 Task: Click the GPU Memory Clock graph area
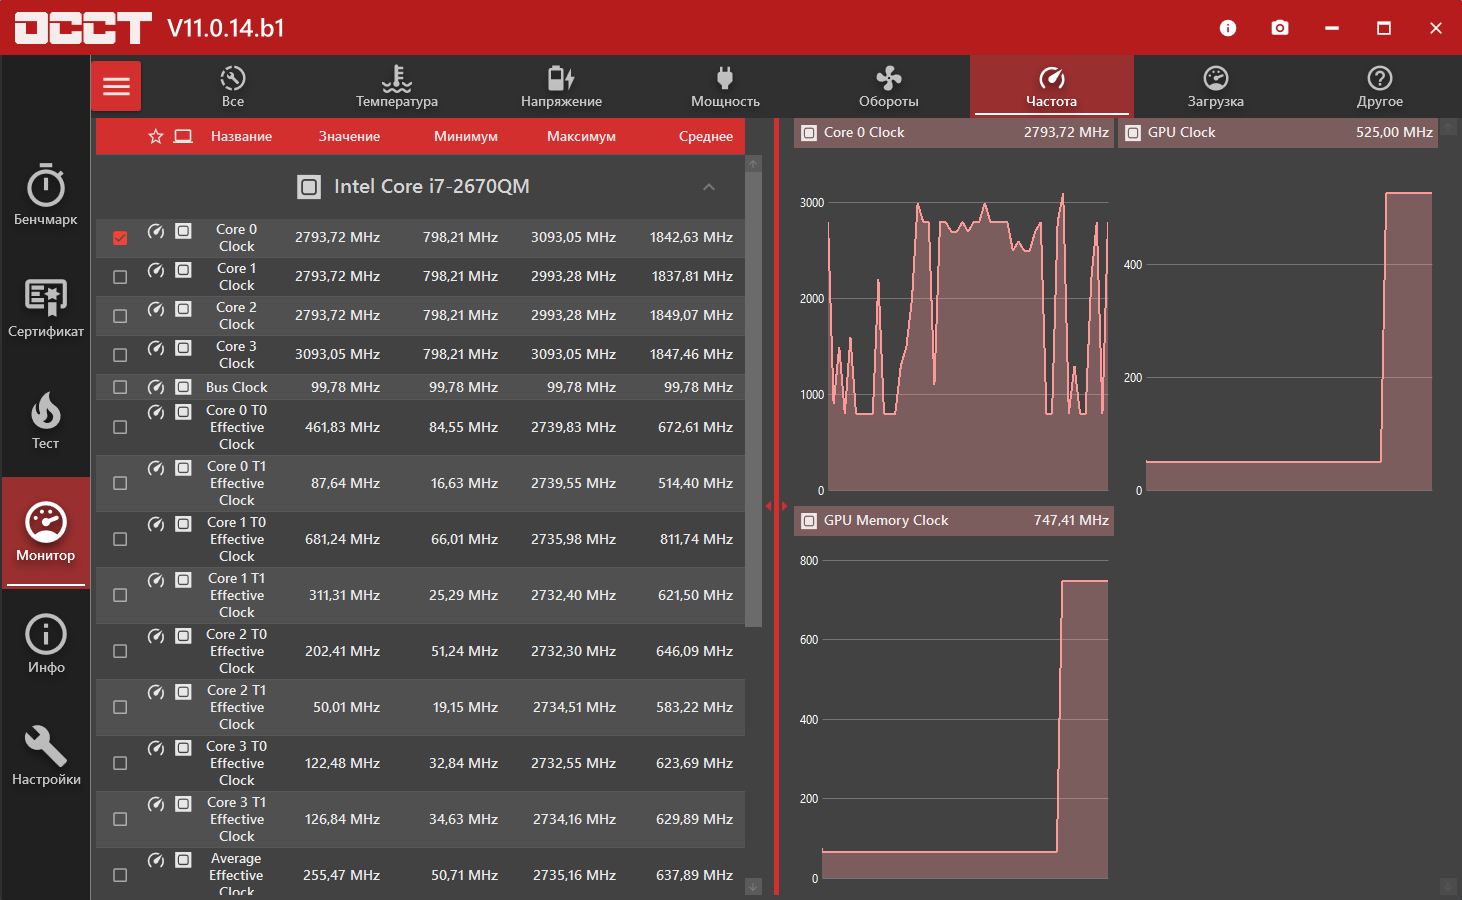[964, 720]
